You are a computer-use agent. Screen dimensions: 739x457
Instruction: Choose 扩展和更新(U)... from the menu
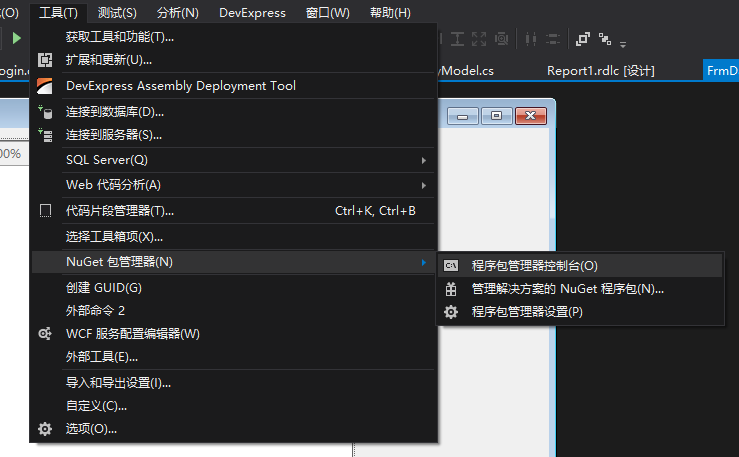tap(233, 60)
